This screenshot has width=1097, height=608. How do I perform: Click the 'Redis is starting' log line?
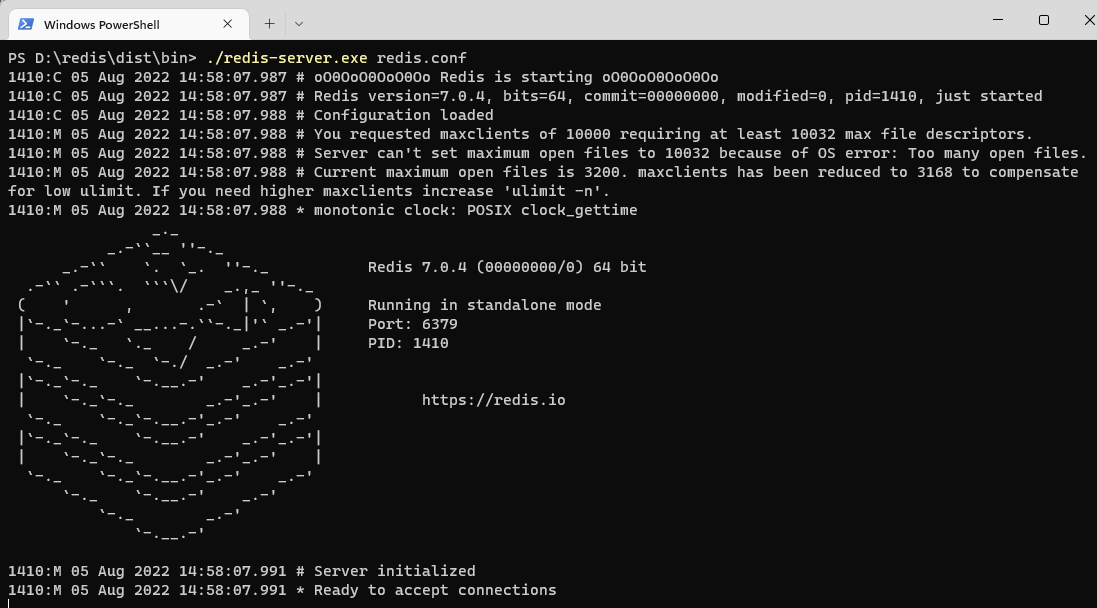click(x=515, y=77)
